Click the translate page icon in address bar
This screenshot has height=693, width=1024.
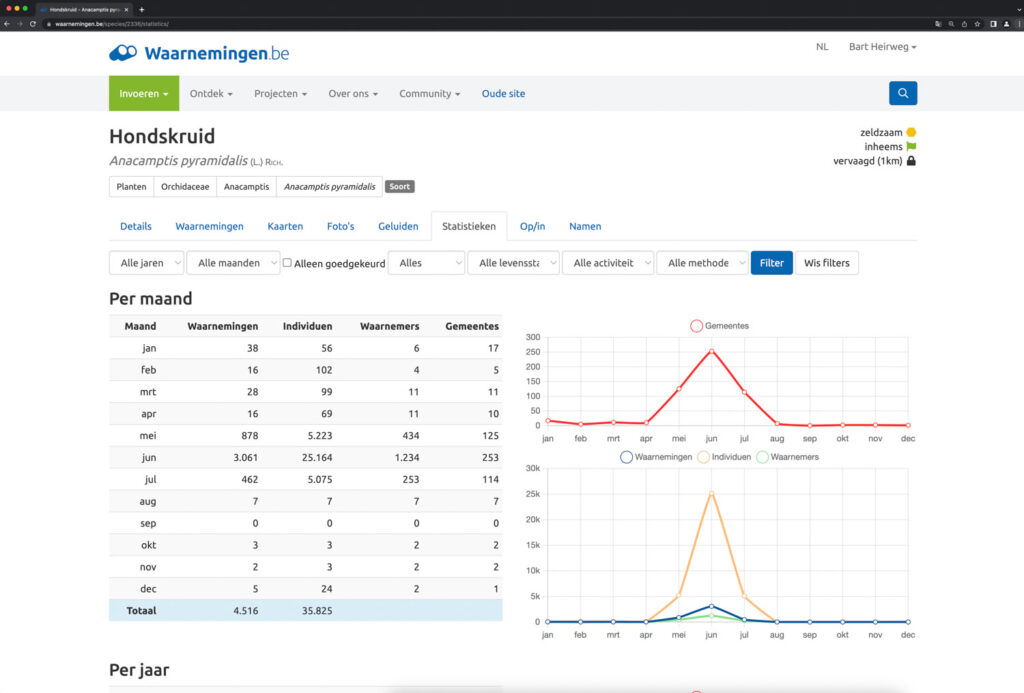[938, 24]
